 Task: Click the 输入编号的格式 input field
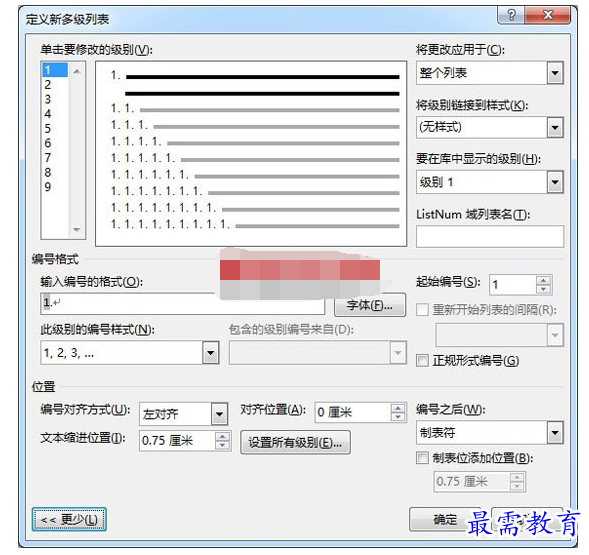point(182,304)
